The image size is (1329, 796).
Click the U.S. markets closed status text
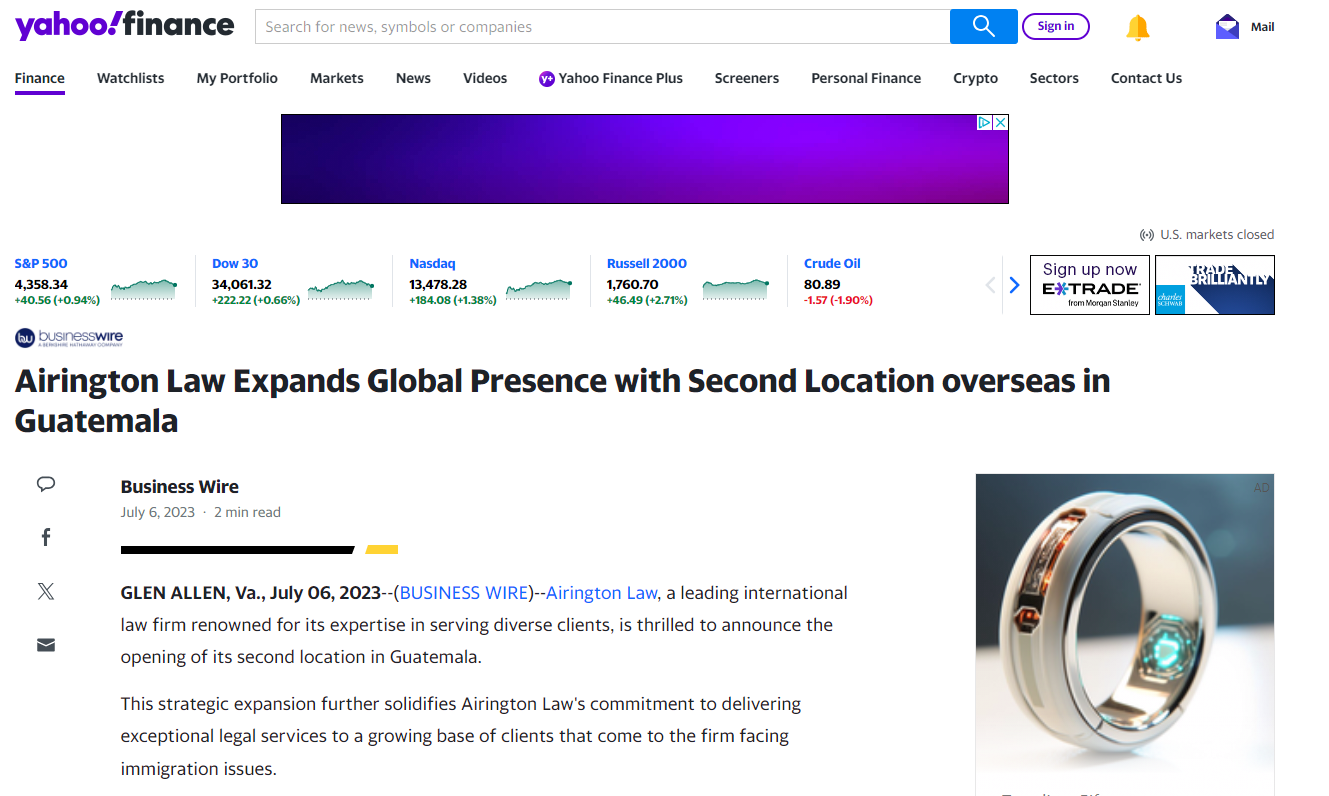1217,235
